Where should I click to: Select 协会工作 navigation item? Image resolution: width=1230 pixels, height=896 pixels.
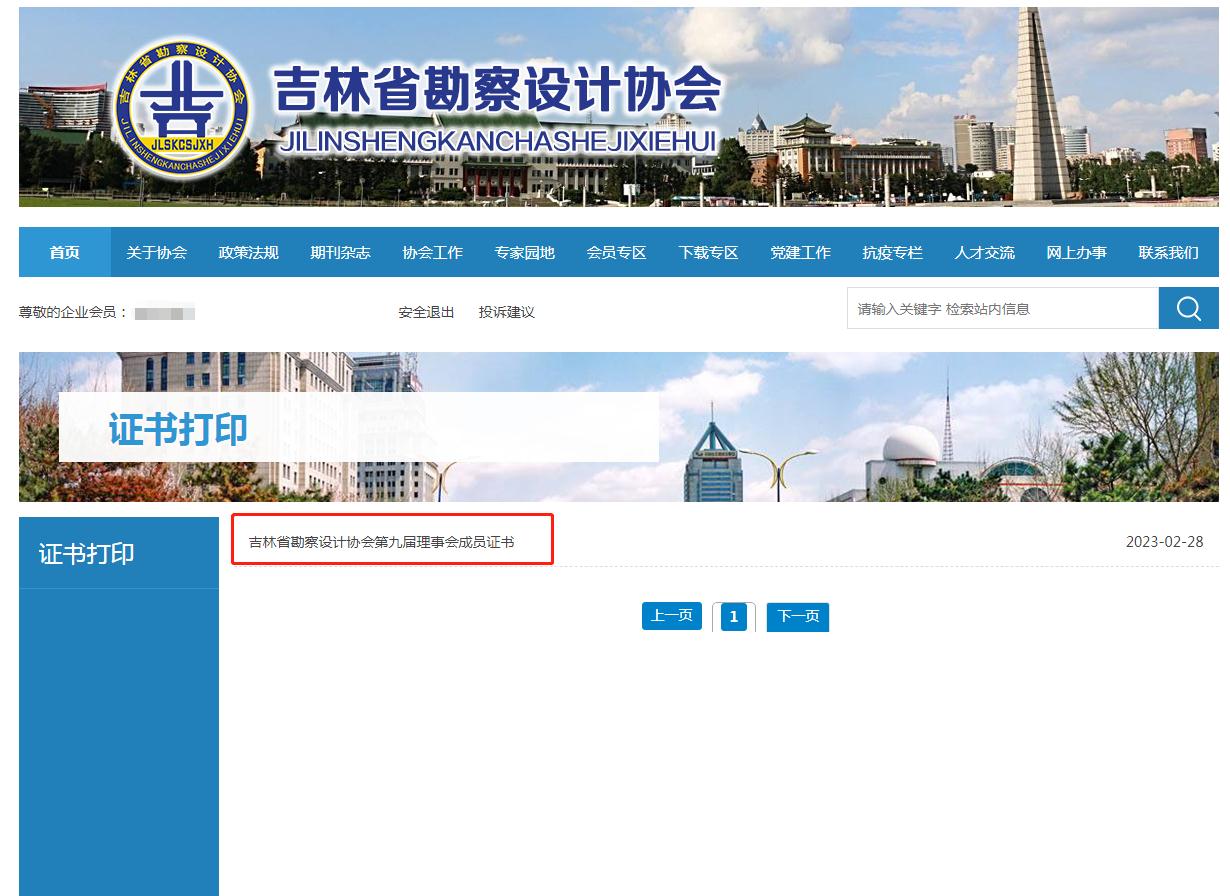(x=433, y=252)
